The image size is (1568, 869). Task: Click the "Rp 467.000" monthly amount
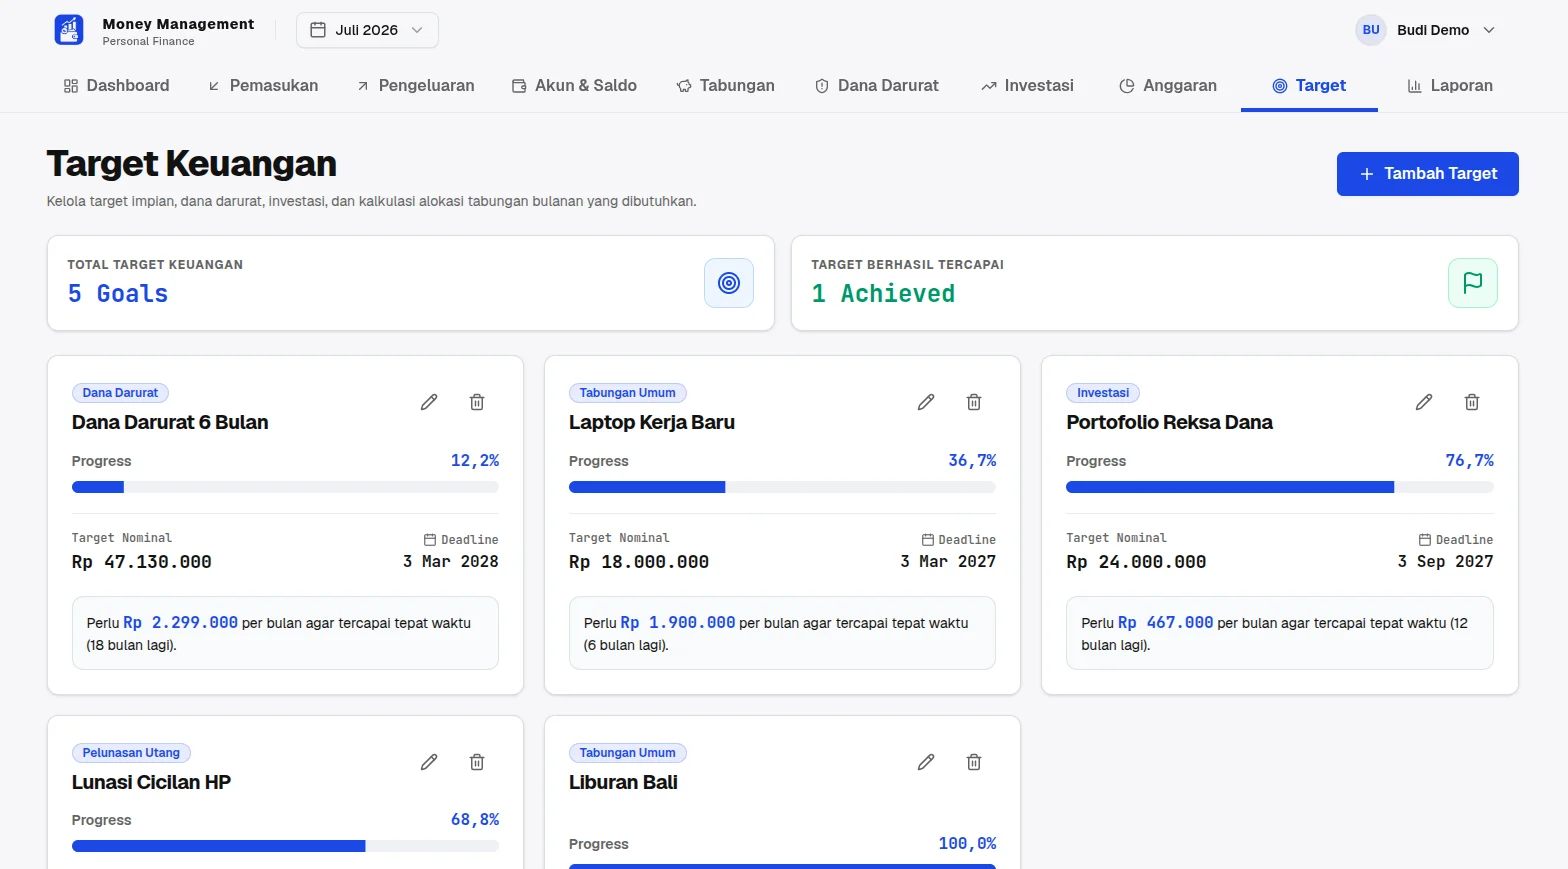[1166, 623]
